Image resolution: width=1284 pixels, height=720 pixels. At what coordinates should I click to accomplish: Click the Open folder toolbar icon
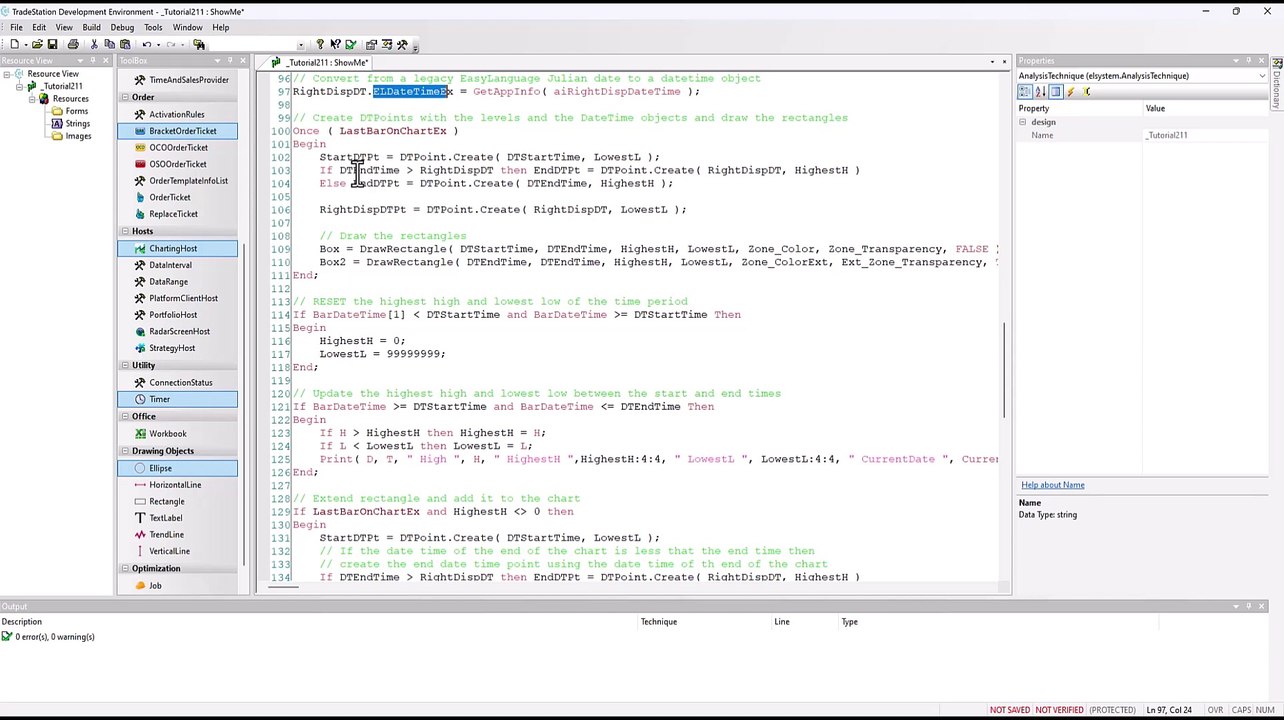tap(36, 44)
